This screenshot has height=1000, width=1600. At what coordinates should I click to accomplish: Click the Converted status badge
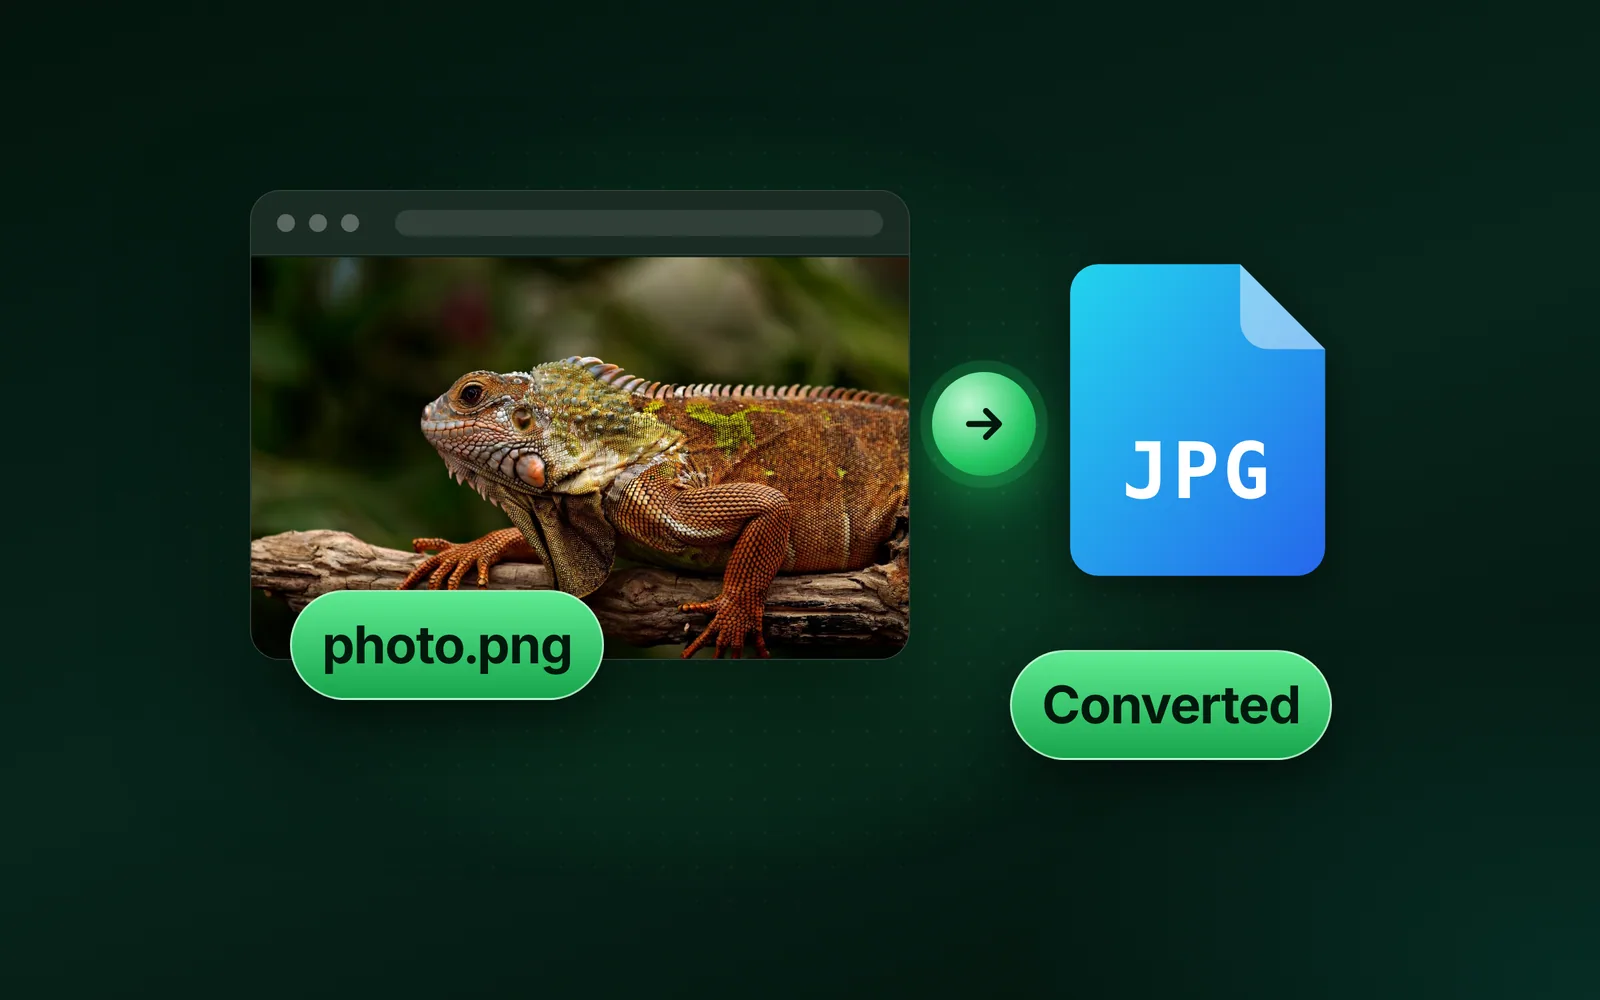pyautogui.click(x=1171, y=705)
